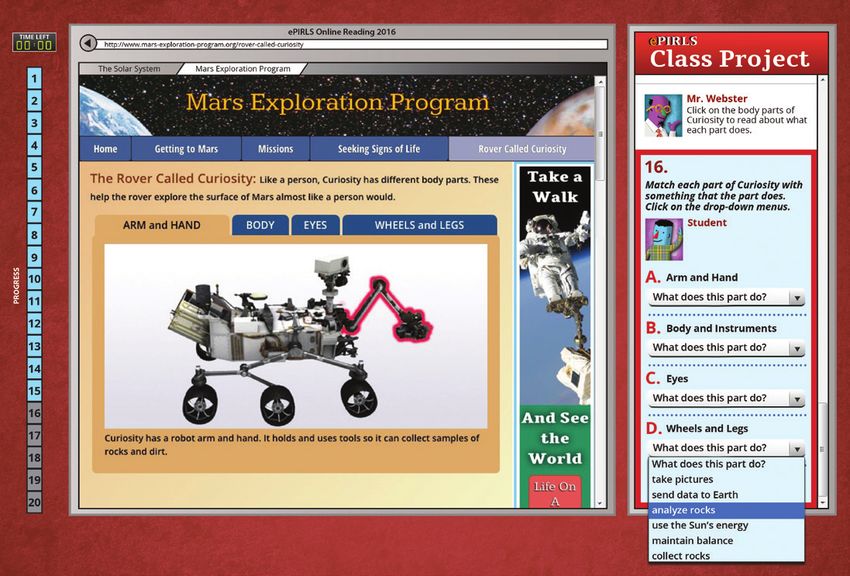Screen dimensions: 850x576
Task: Select the BODY tab
Action: click(260, 225)
